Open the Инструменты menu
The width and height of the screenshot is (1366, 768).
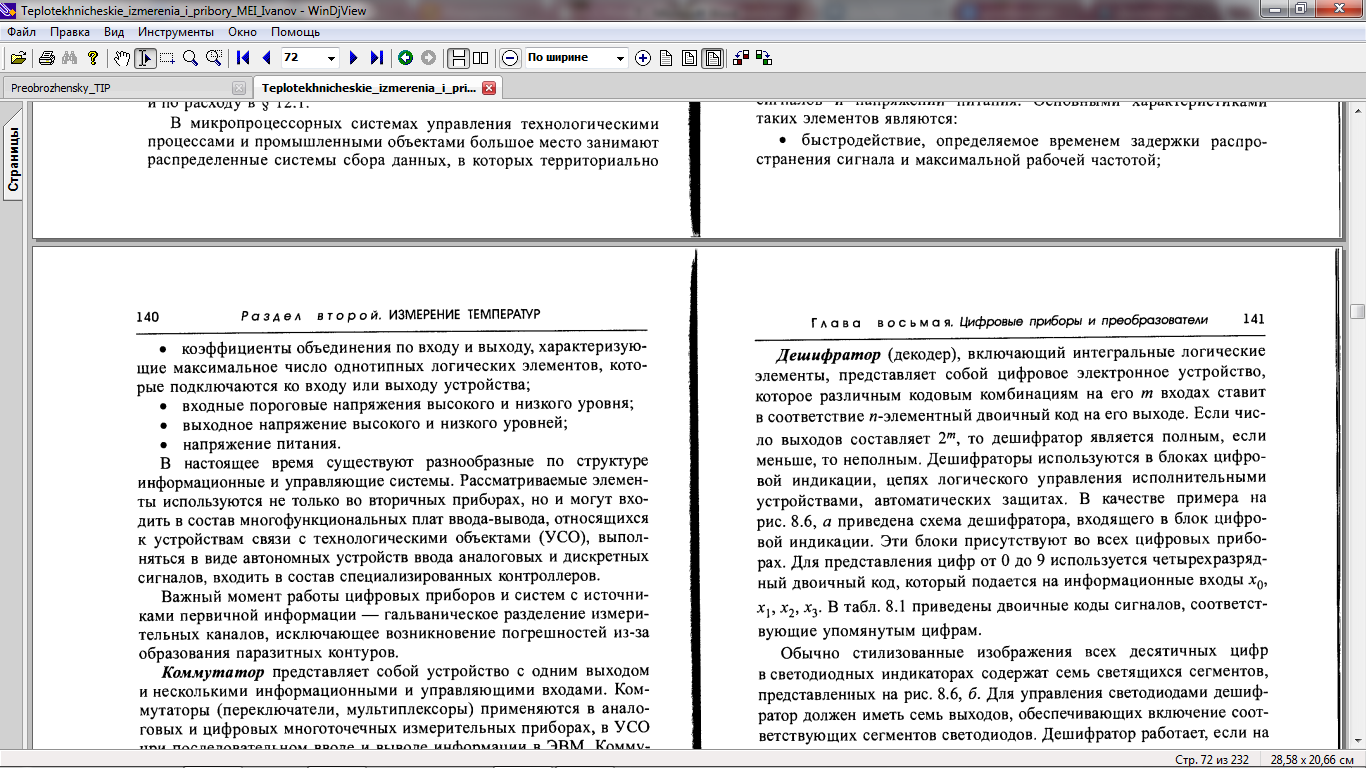[176, 32]
